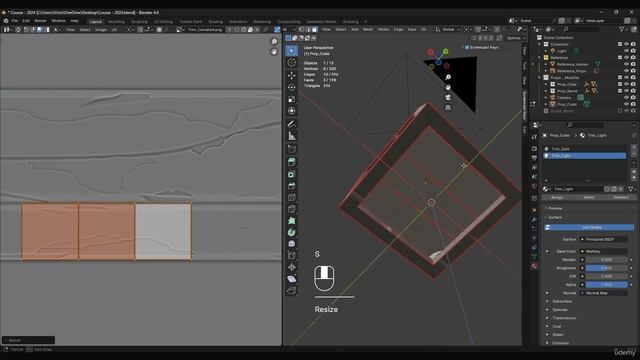Open the Options button in viewport header
Viewport: 640px width, 360px height.
point(515,38)
